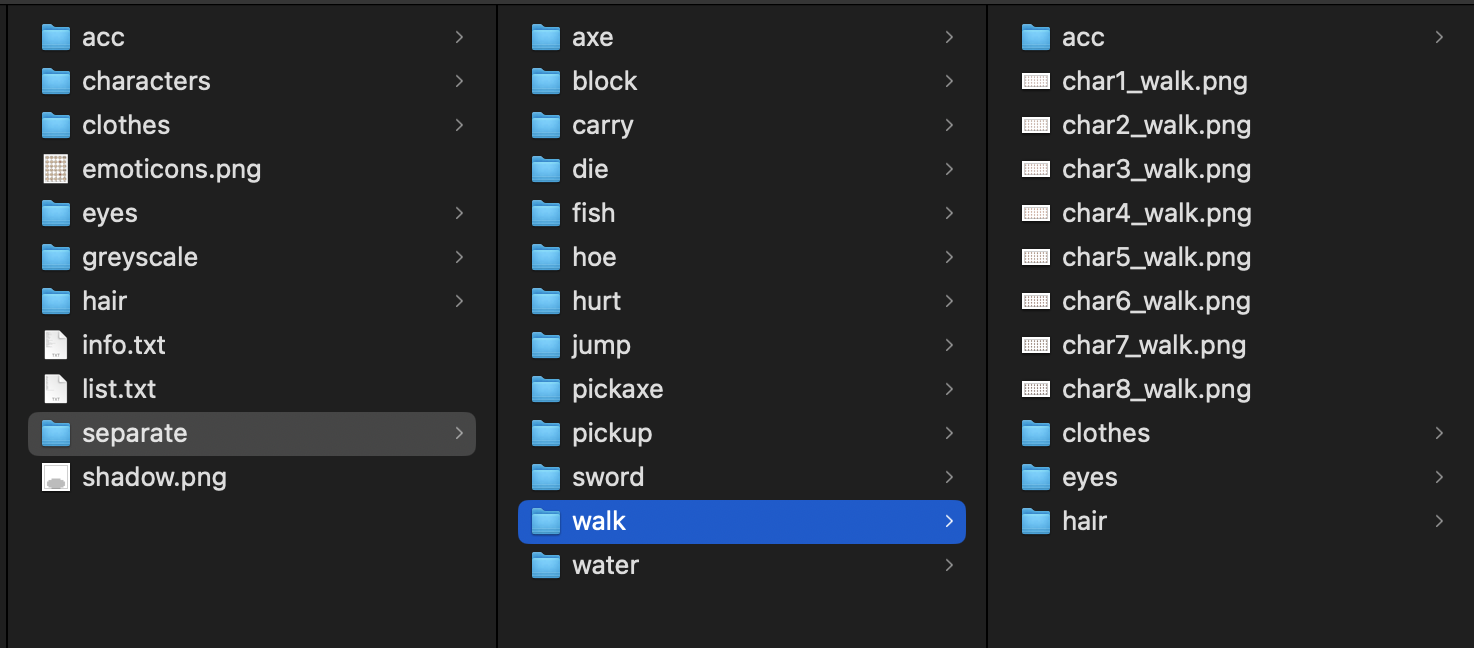Select the list.txt document icon

[x=56, y=389]
